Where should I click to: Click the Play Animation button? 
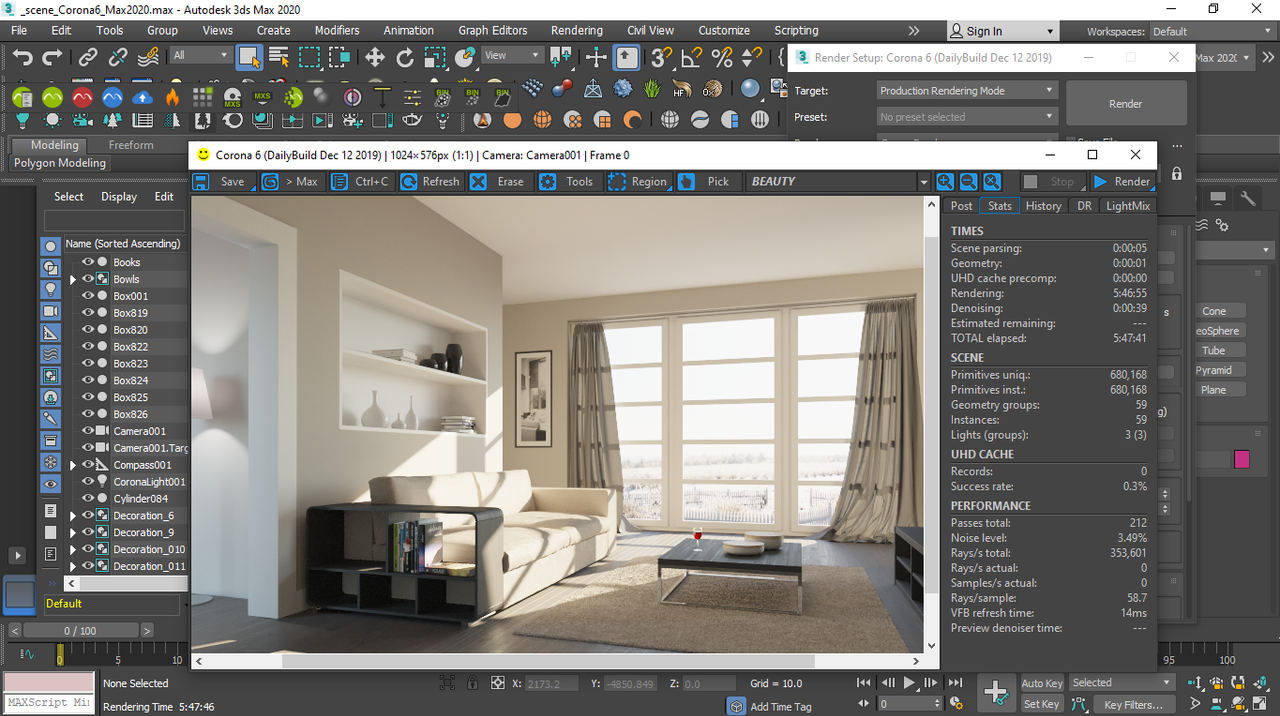[910, 682]
